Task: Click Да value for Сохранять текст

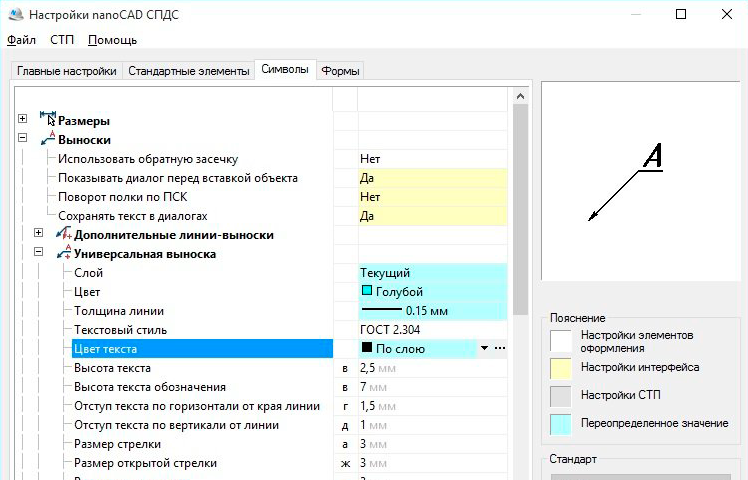Action: pos(433,216)
